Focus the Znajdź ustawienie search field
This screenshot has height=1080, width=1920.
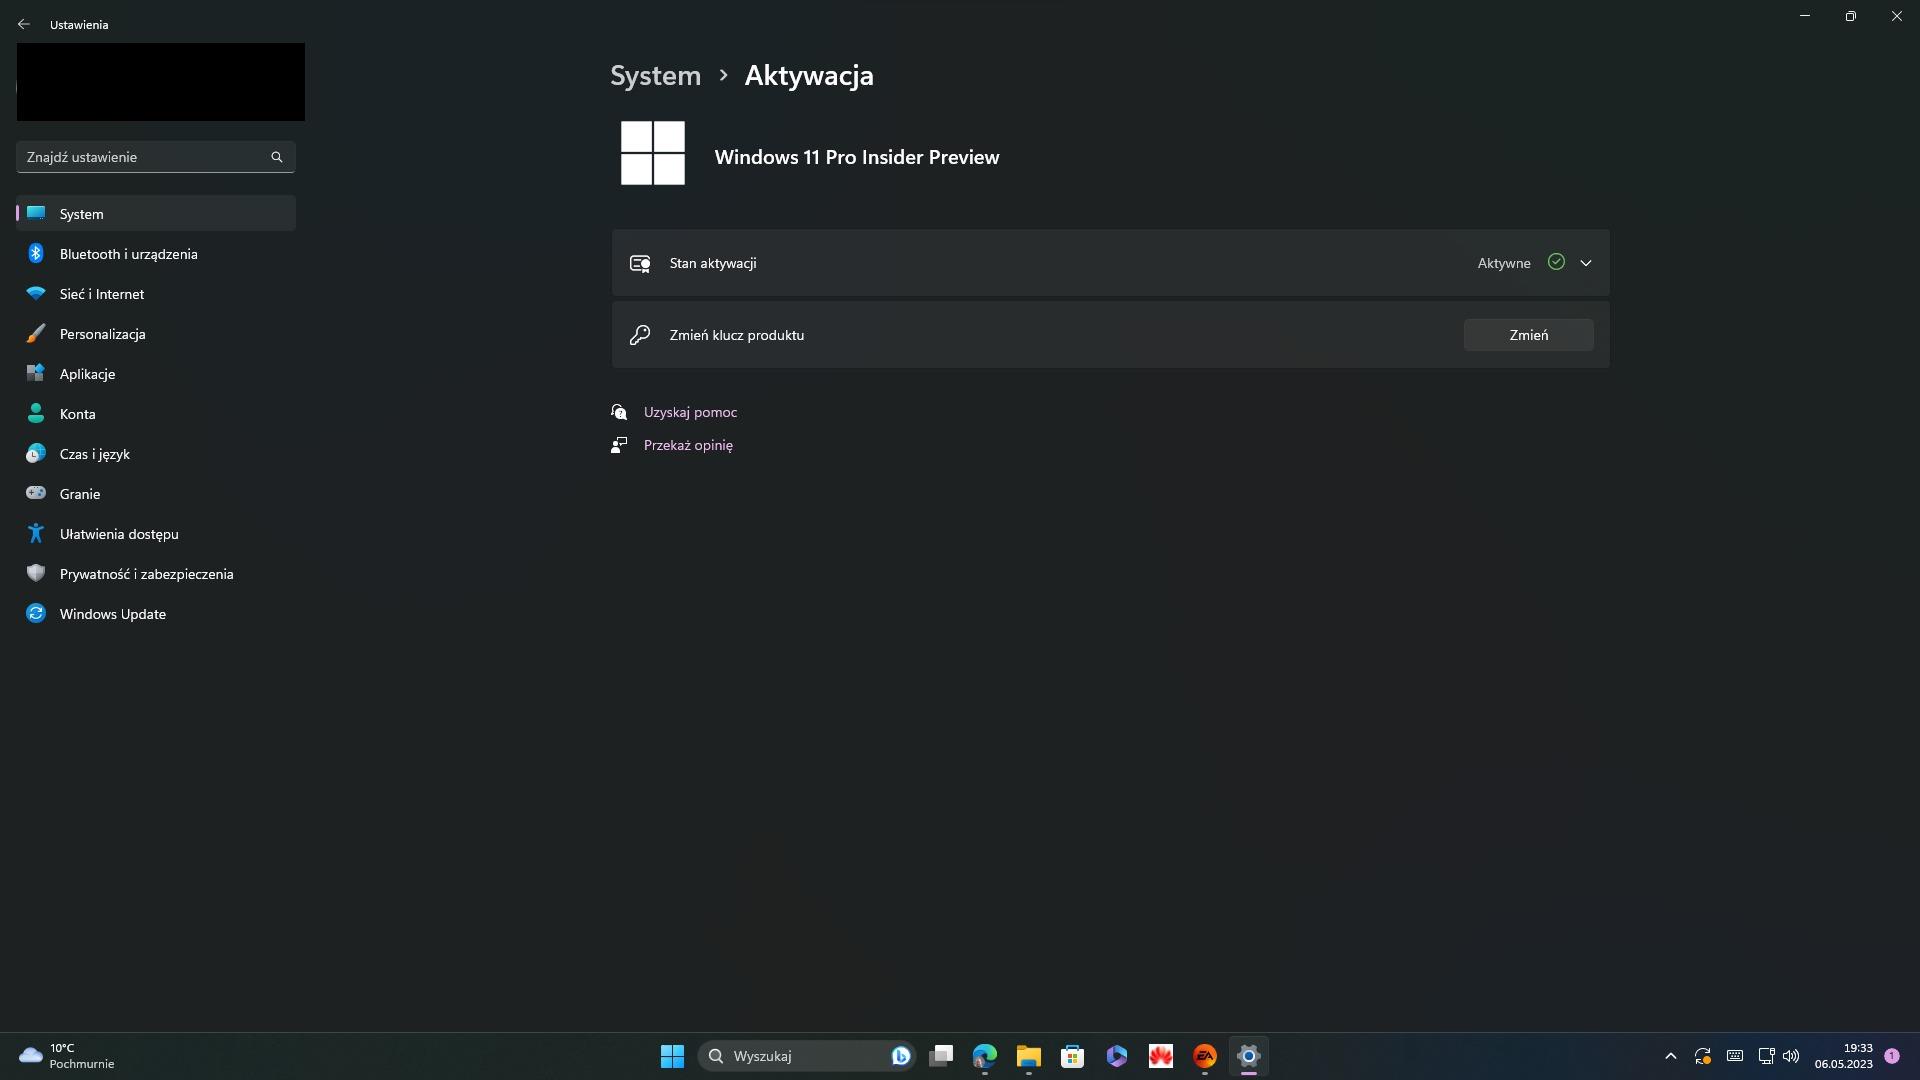click(x=156, y=157)
